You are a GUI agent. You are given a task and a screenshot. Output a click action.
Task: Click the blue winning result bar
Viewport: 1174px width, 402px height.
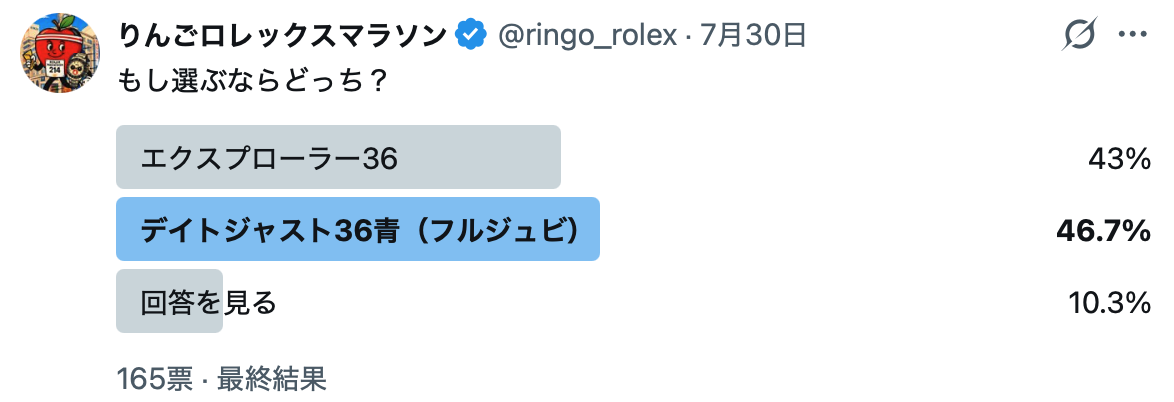358,229
